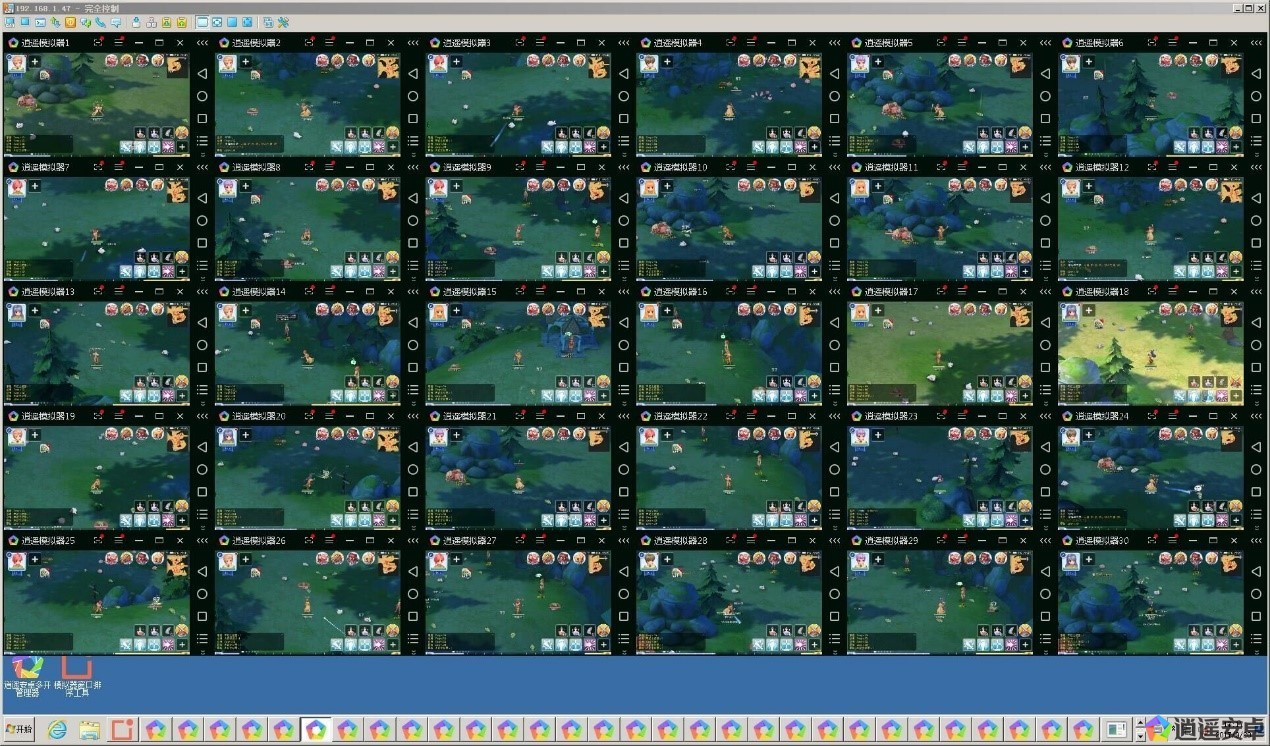Open the minimap in 逍遥模拟器10

point(810,190)
